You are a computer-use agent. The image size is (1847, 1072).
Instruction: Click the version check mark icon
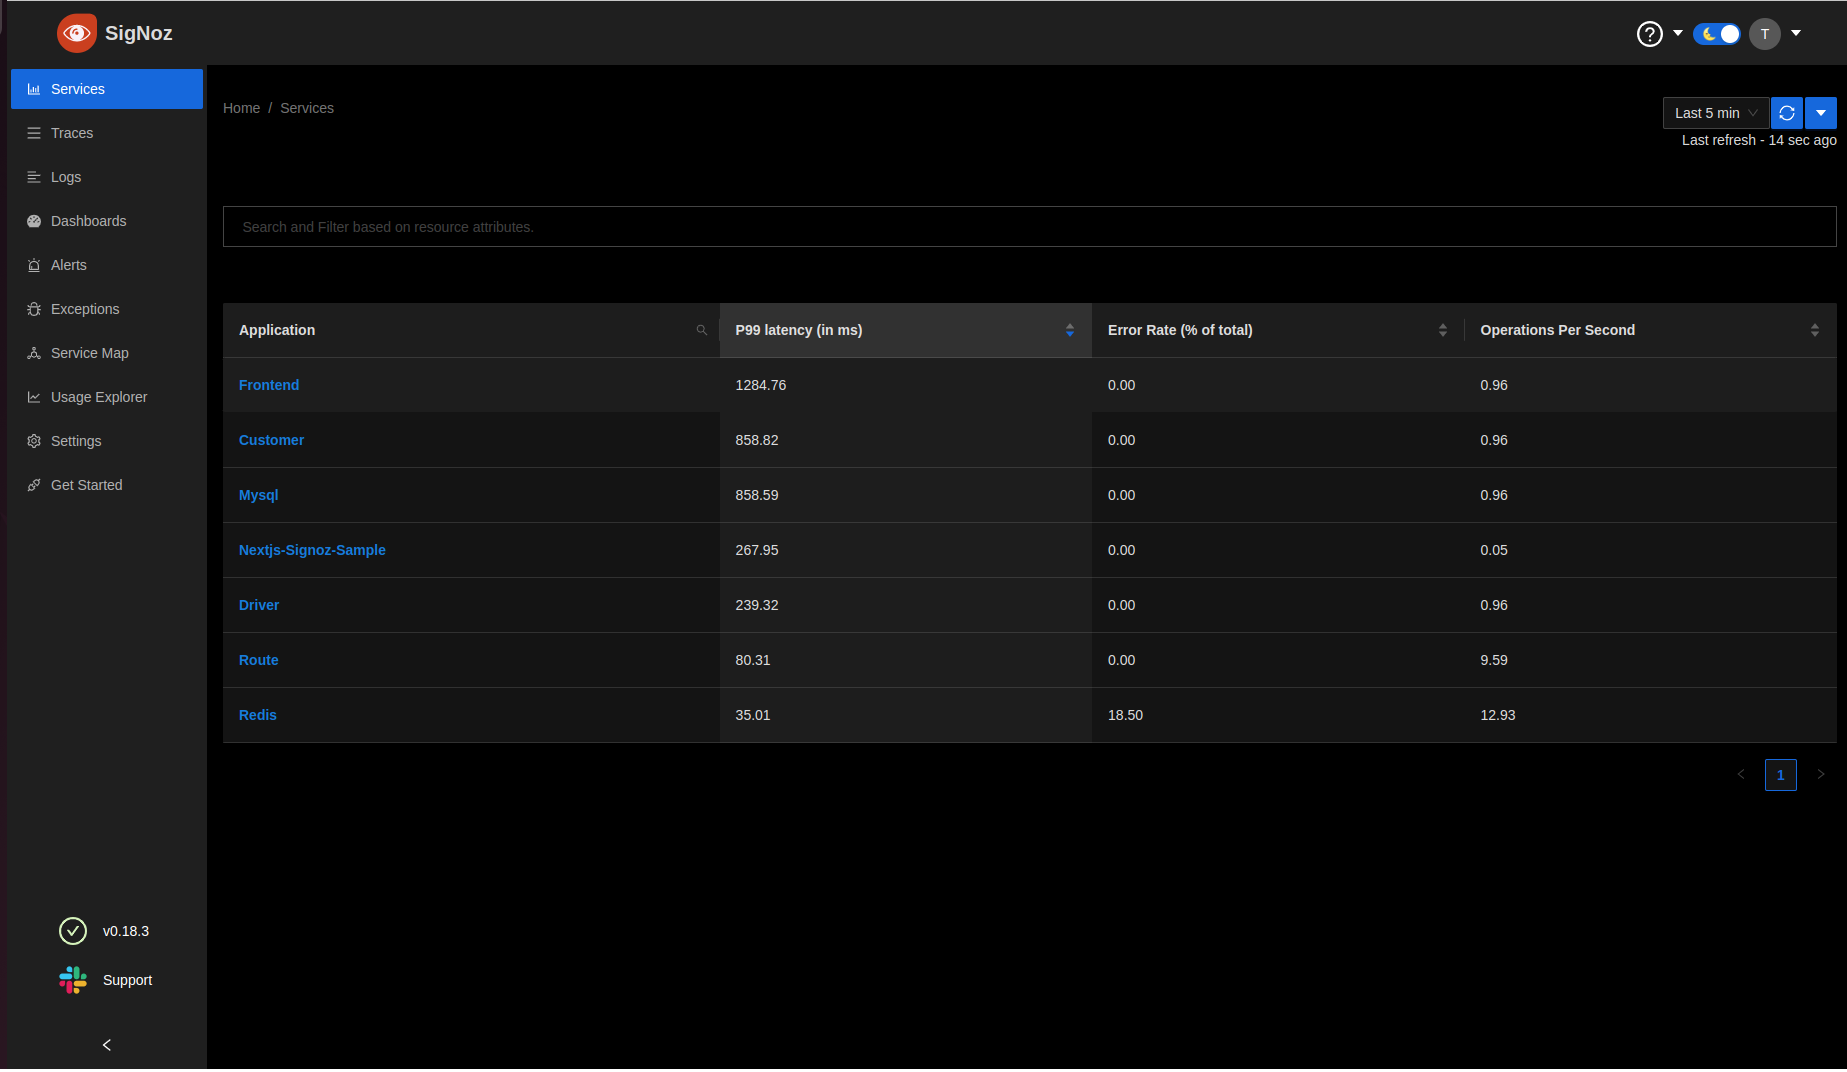click(73, 931)
